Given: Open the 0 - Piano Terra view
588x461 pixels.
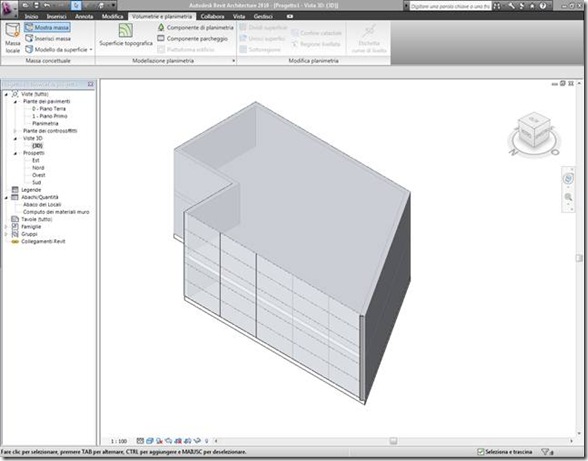Looking at the screenshot, I should [49, 109].
